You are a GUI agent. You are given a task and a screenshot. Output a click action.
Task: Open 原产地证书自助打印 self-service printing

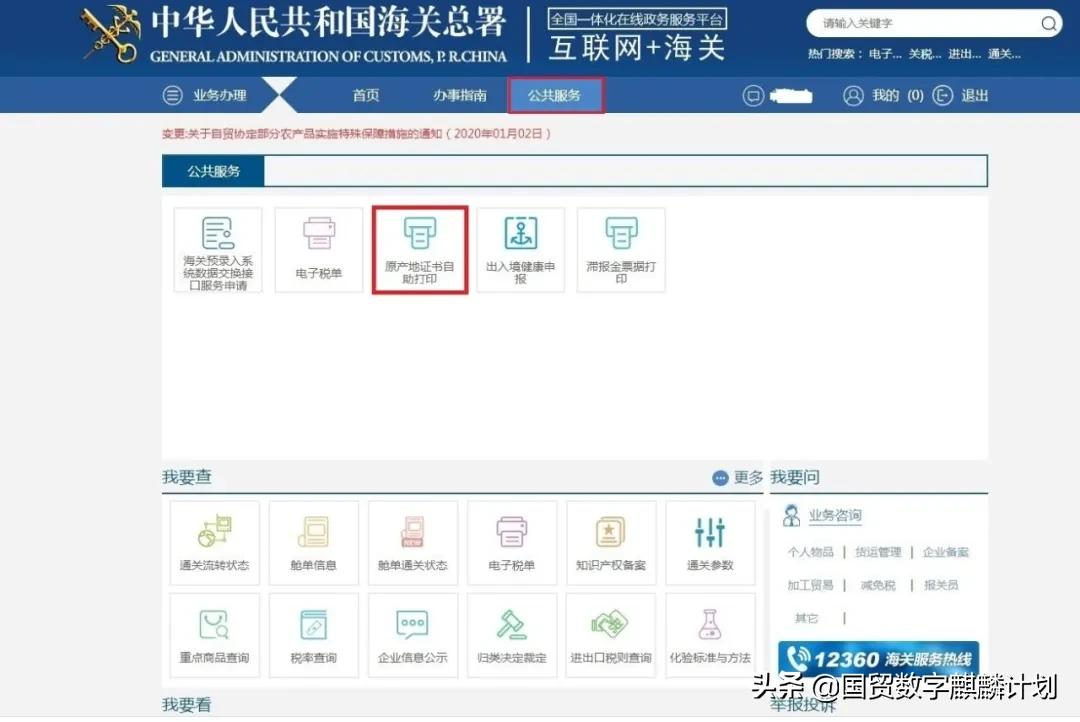pos(419,249)
